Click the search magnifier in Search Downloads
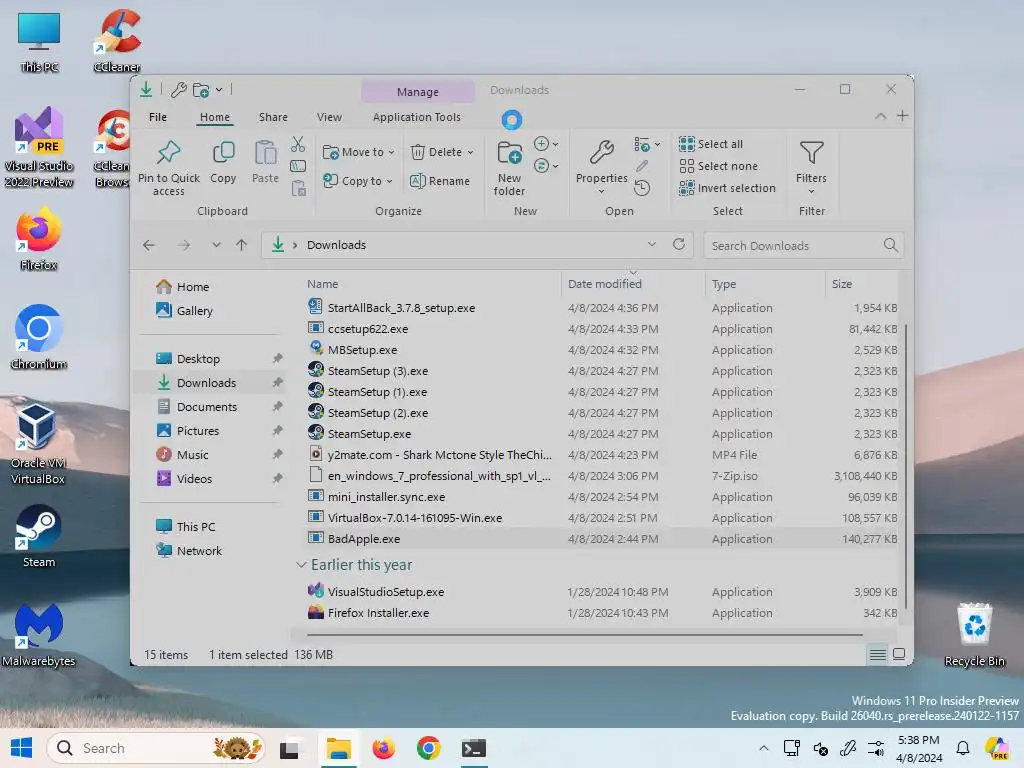The image size is (1024, 768). click(891, 245)
